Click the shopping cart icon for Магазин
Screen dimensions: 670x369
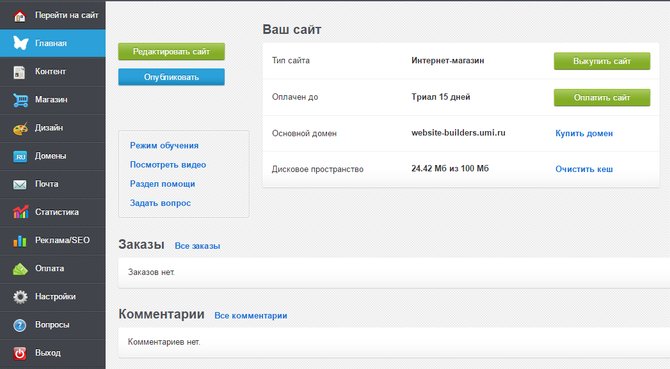[20, 100]
